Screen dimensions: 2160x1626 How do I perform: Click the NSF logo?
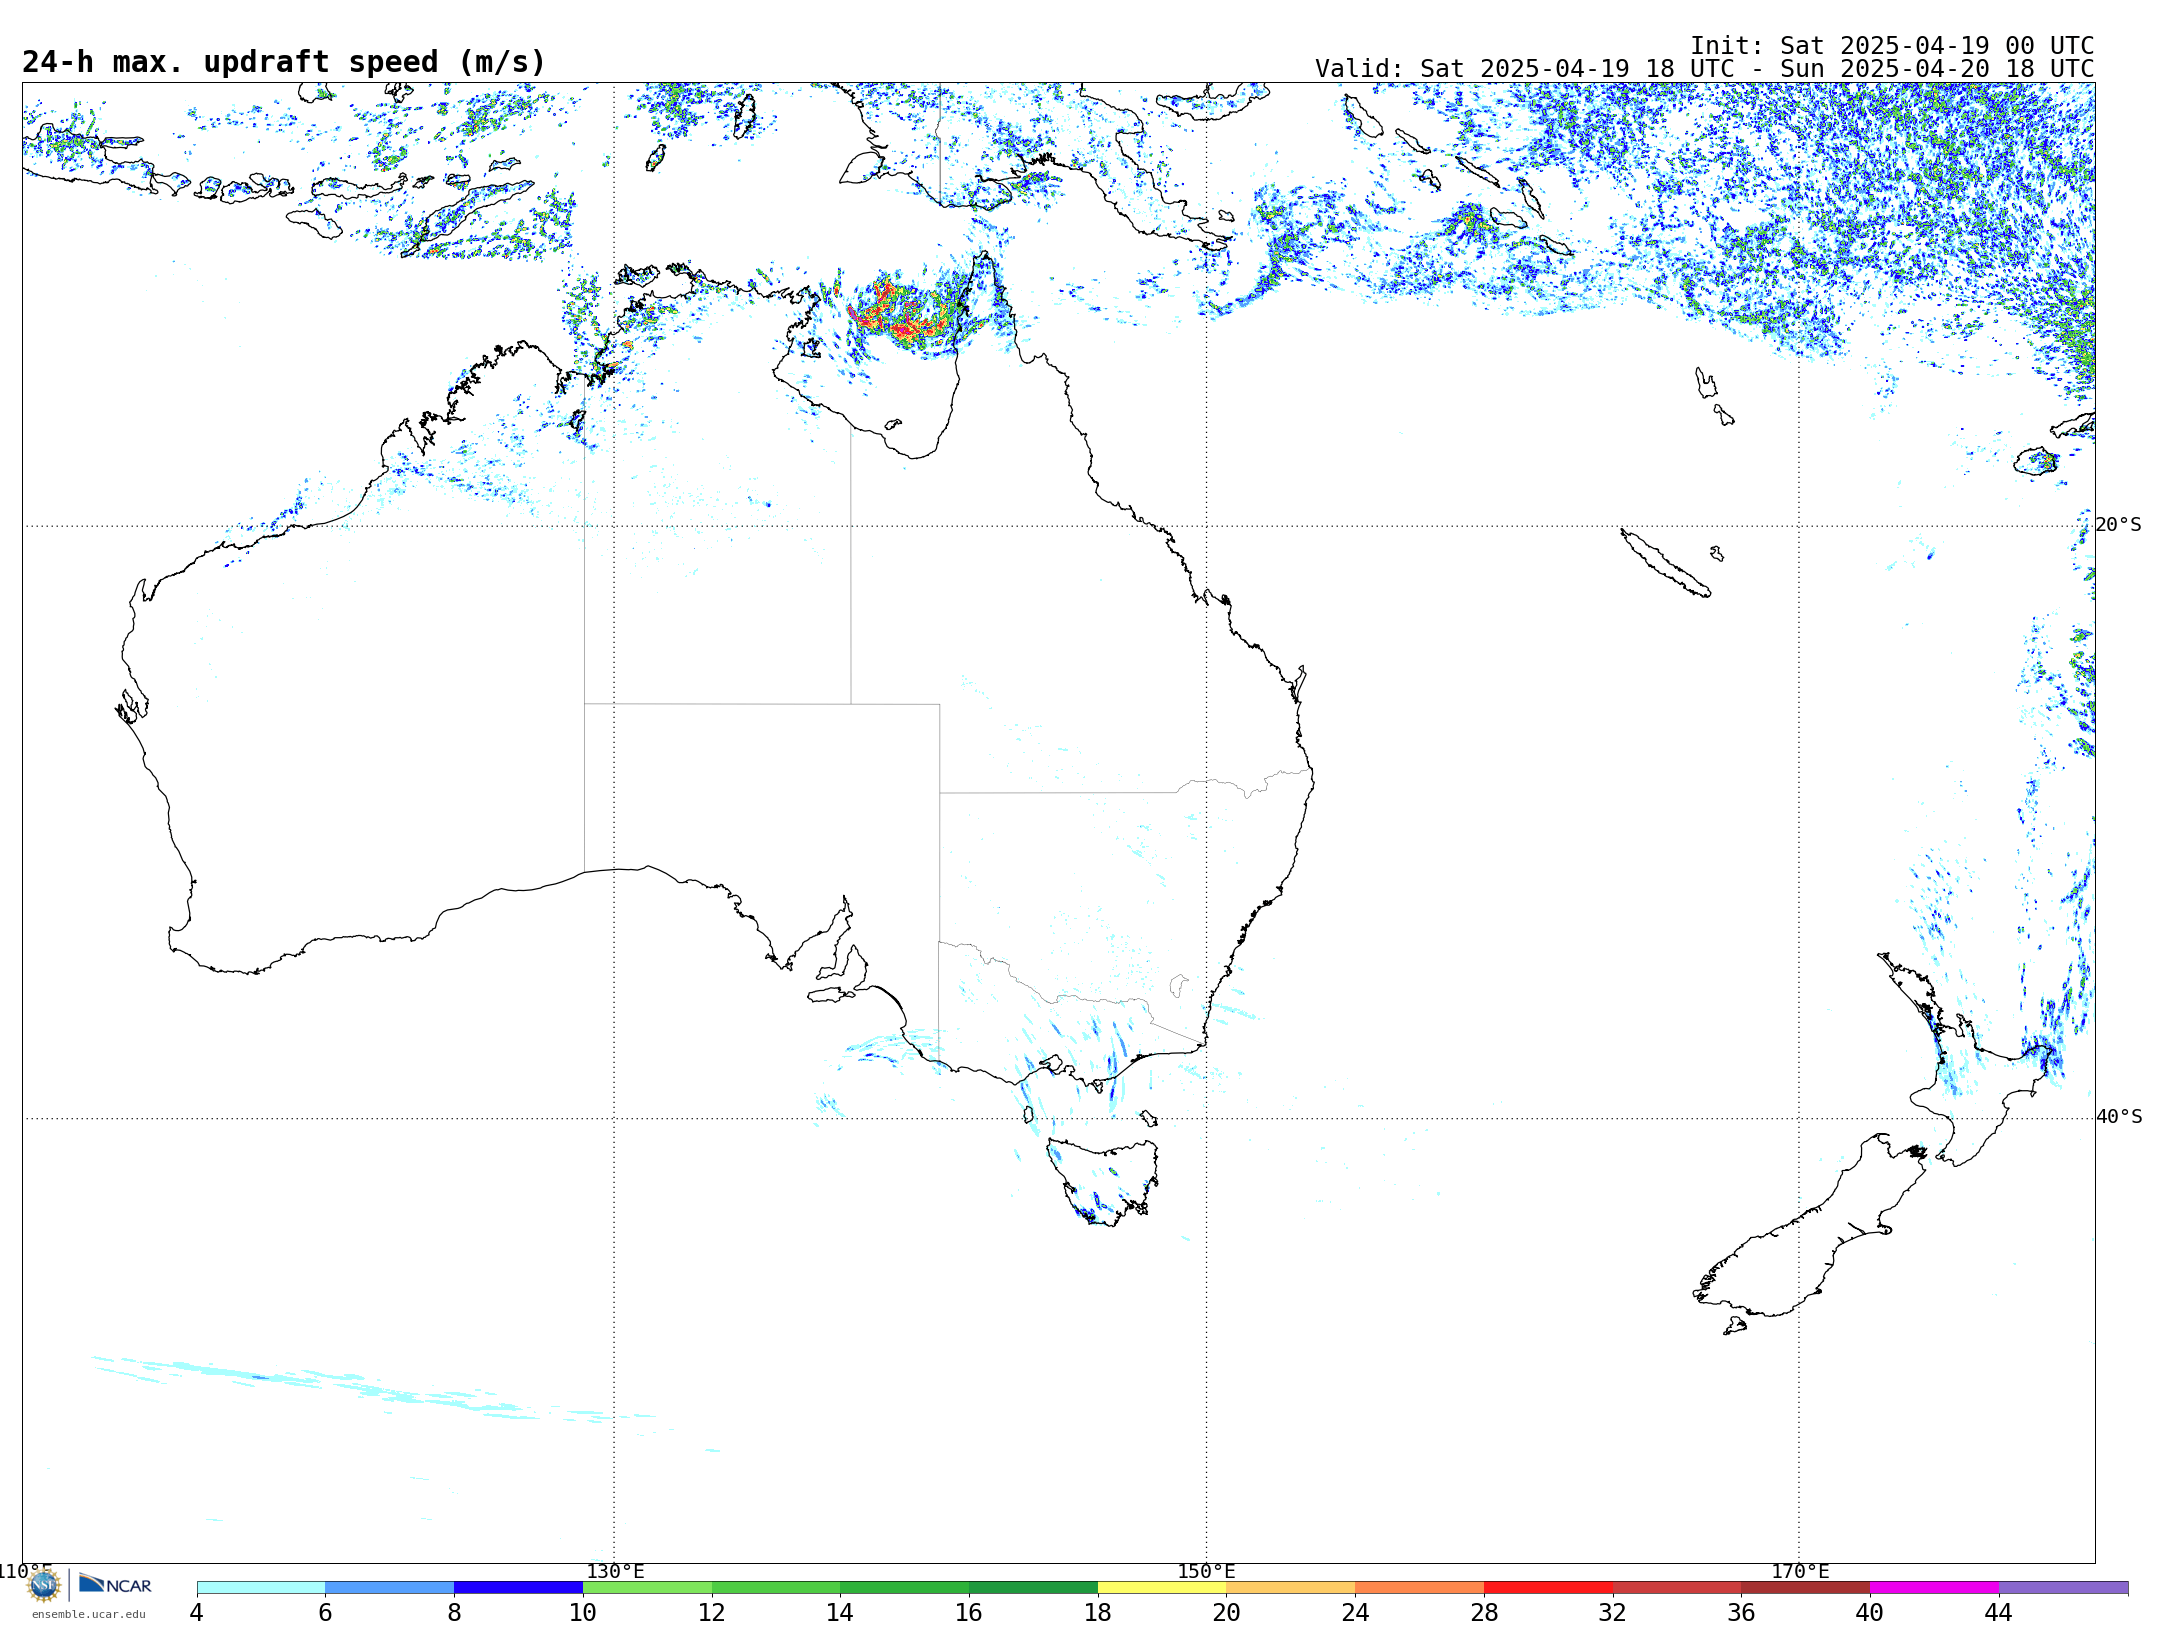[x=44, y=1585]
